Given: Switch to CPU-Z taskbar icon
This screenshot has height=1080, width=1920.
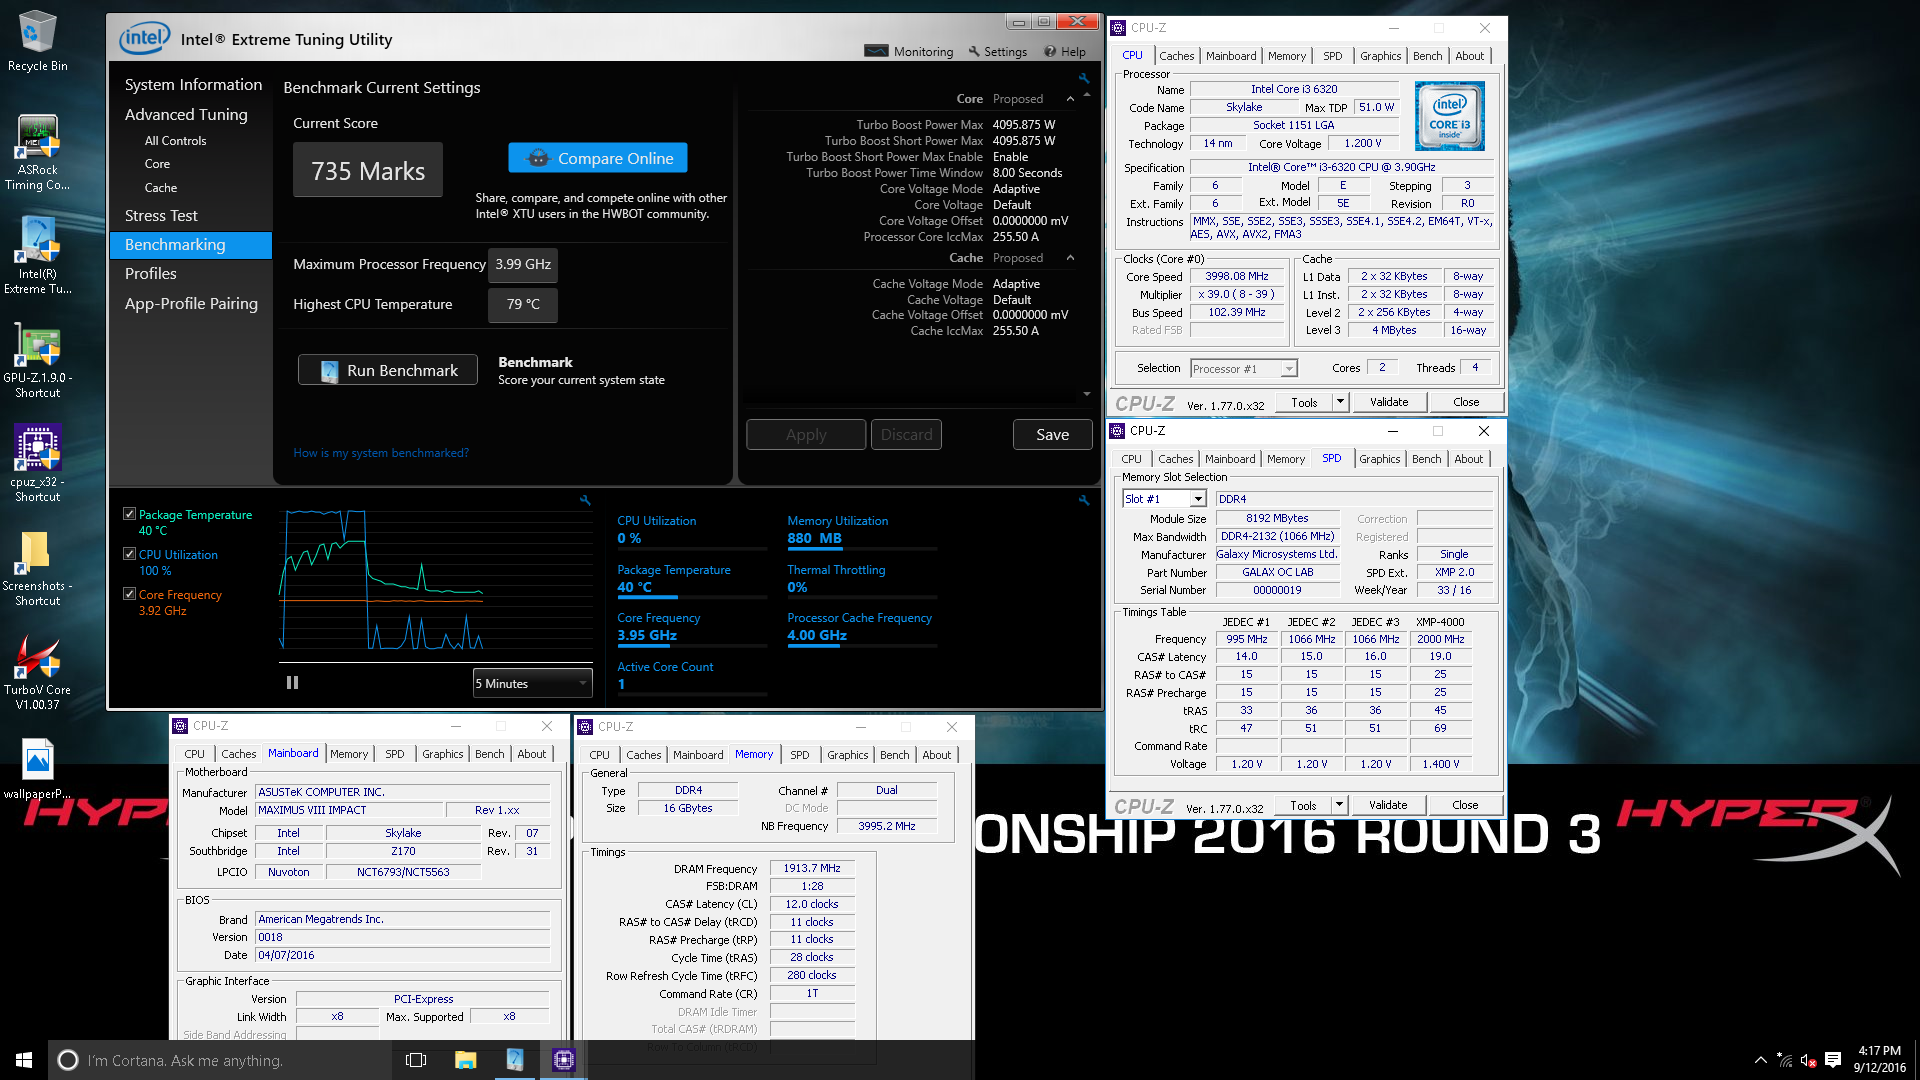Looking at the screenshot, I should click(563, 1060).
